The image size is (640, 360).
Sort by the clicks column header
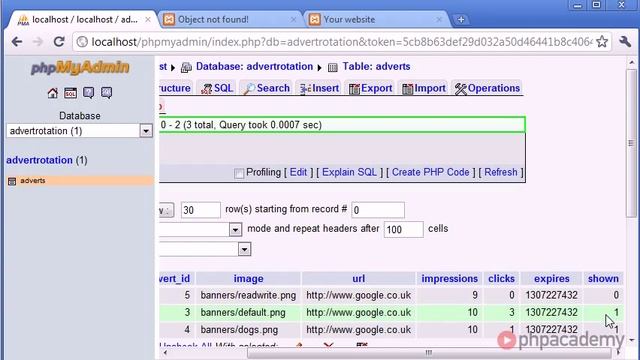tap(501, 279)
